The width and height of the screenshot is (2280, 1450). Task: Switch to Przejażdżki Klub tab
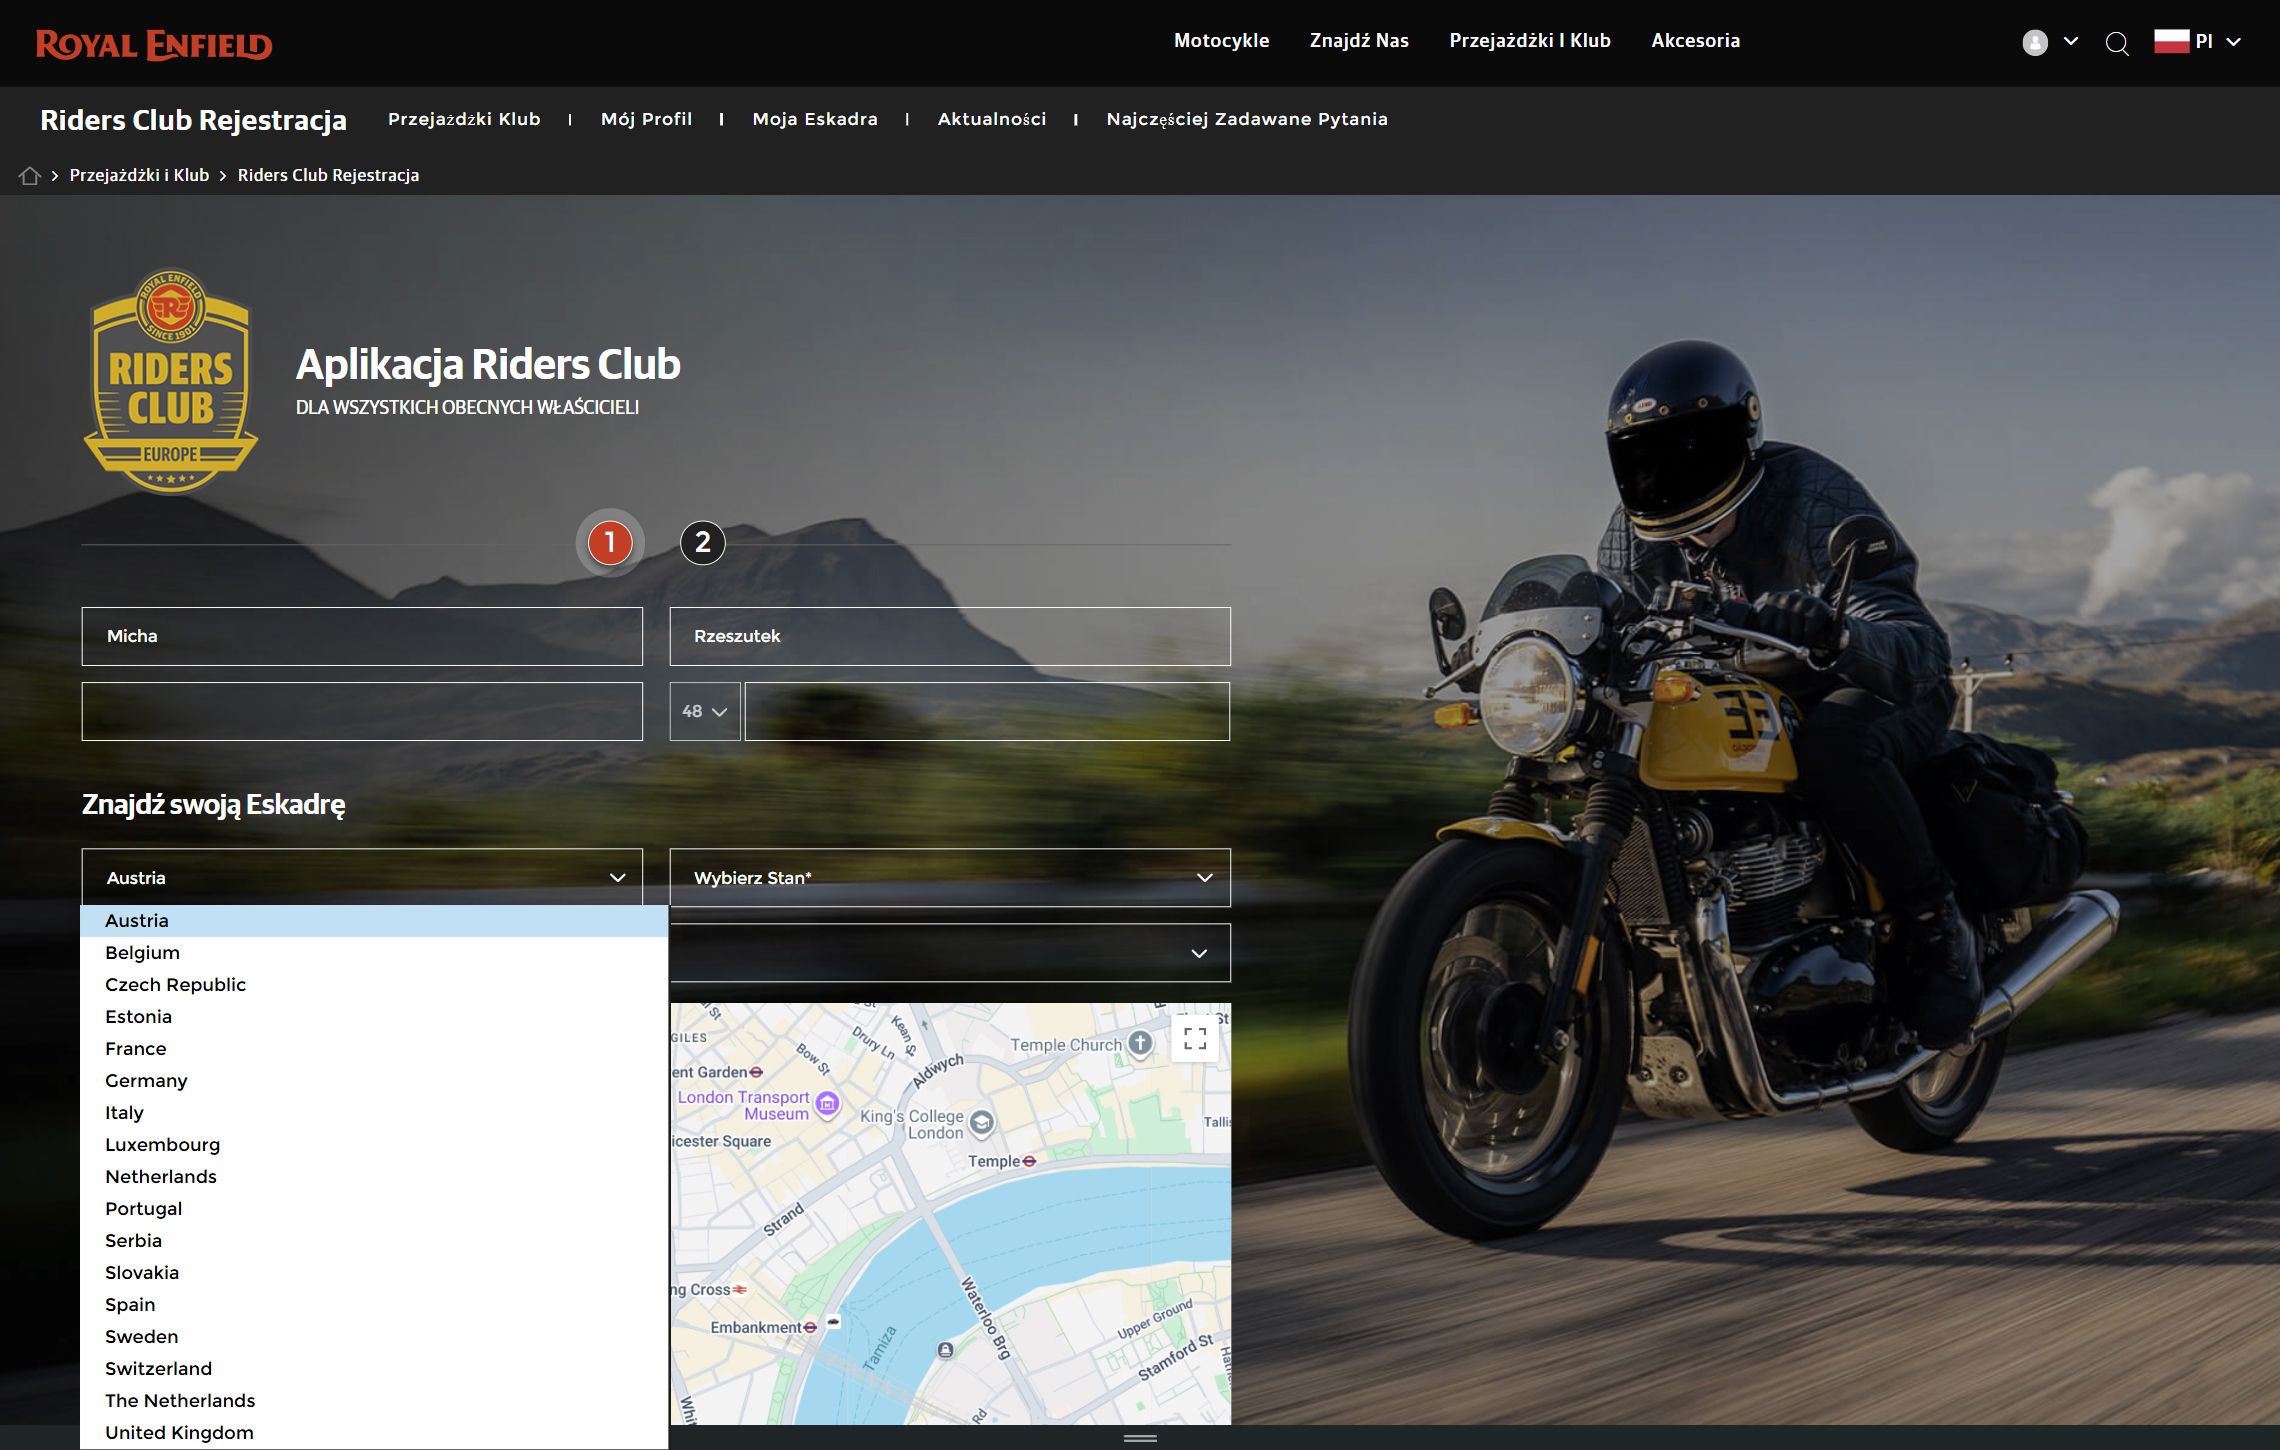tap(464, 119)
